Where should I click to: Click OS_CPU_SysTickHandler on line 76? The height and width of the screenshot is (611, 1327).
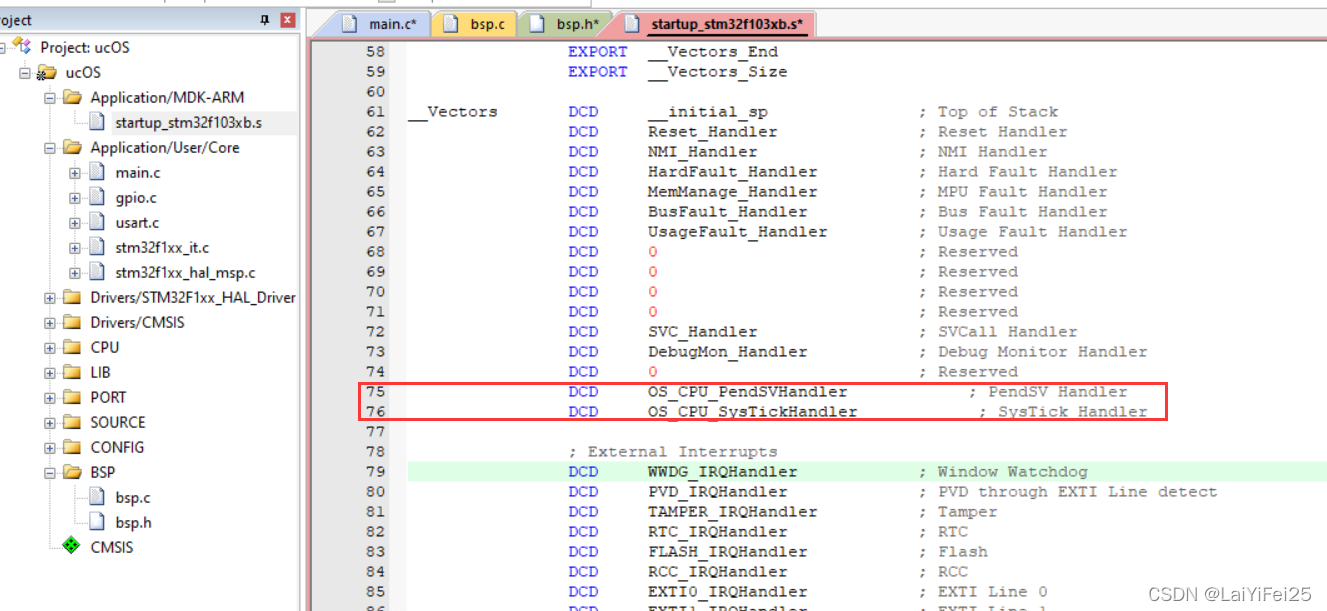click(752, 411)
